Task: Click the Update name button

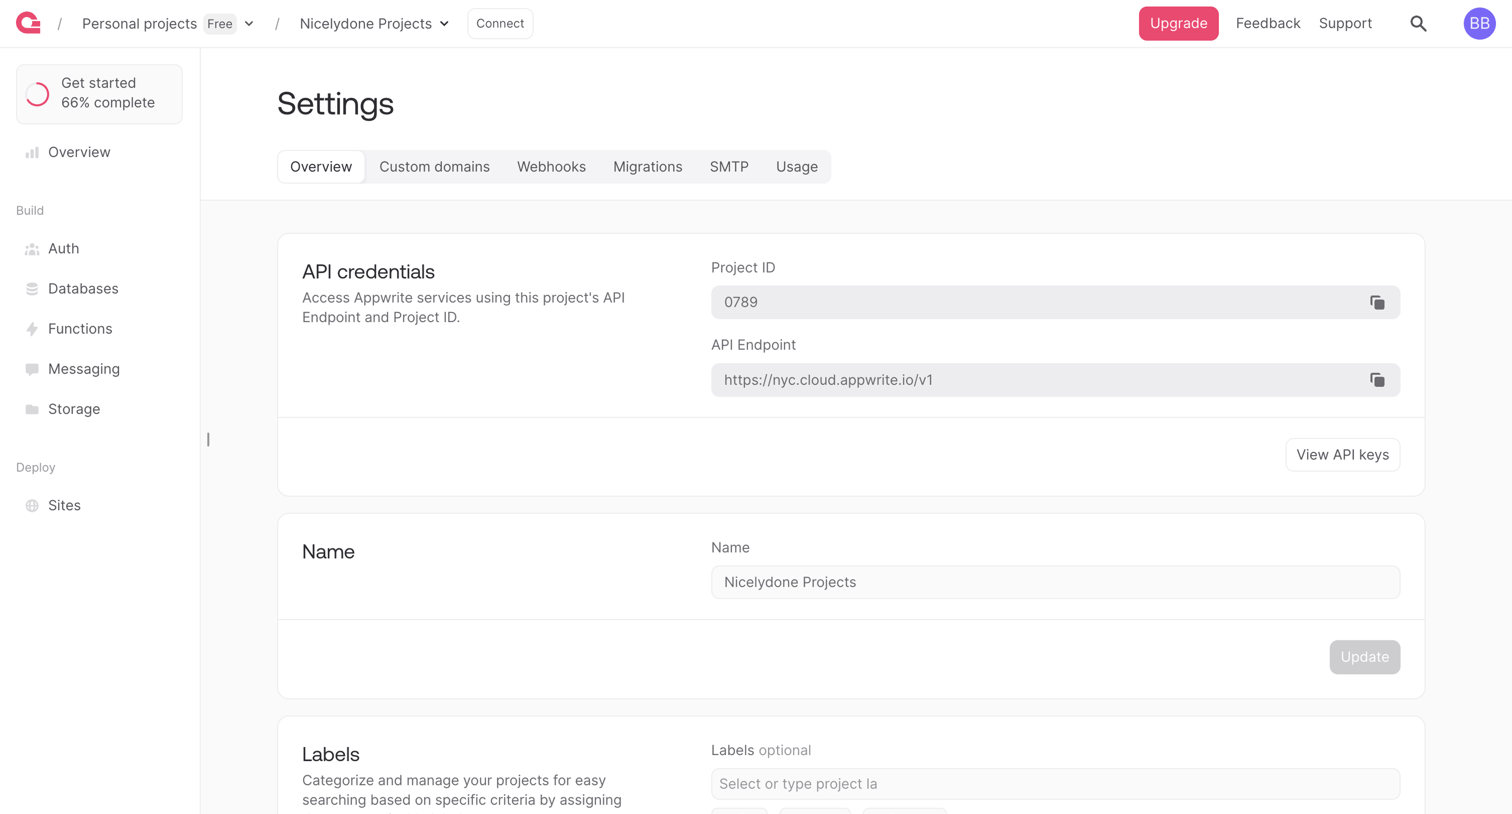Action: click(x=1364, y=657)
